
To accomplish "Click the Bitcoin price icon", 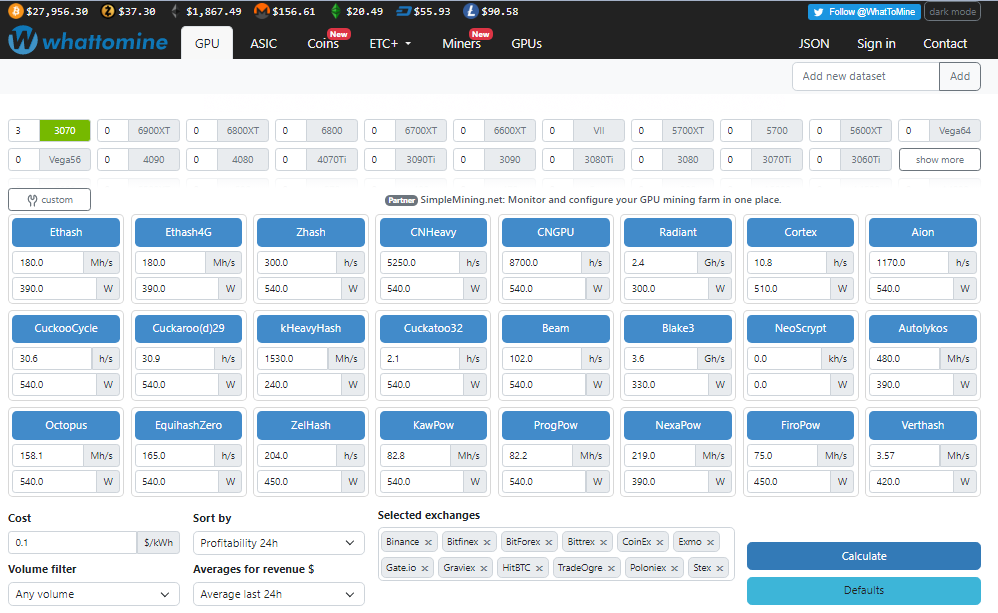I will tap(15, 11).
